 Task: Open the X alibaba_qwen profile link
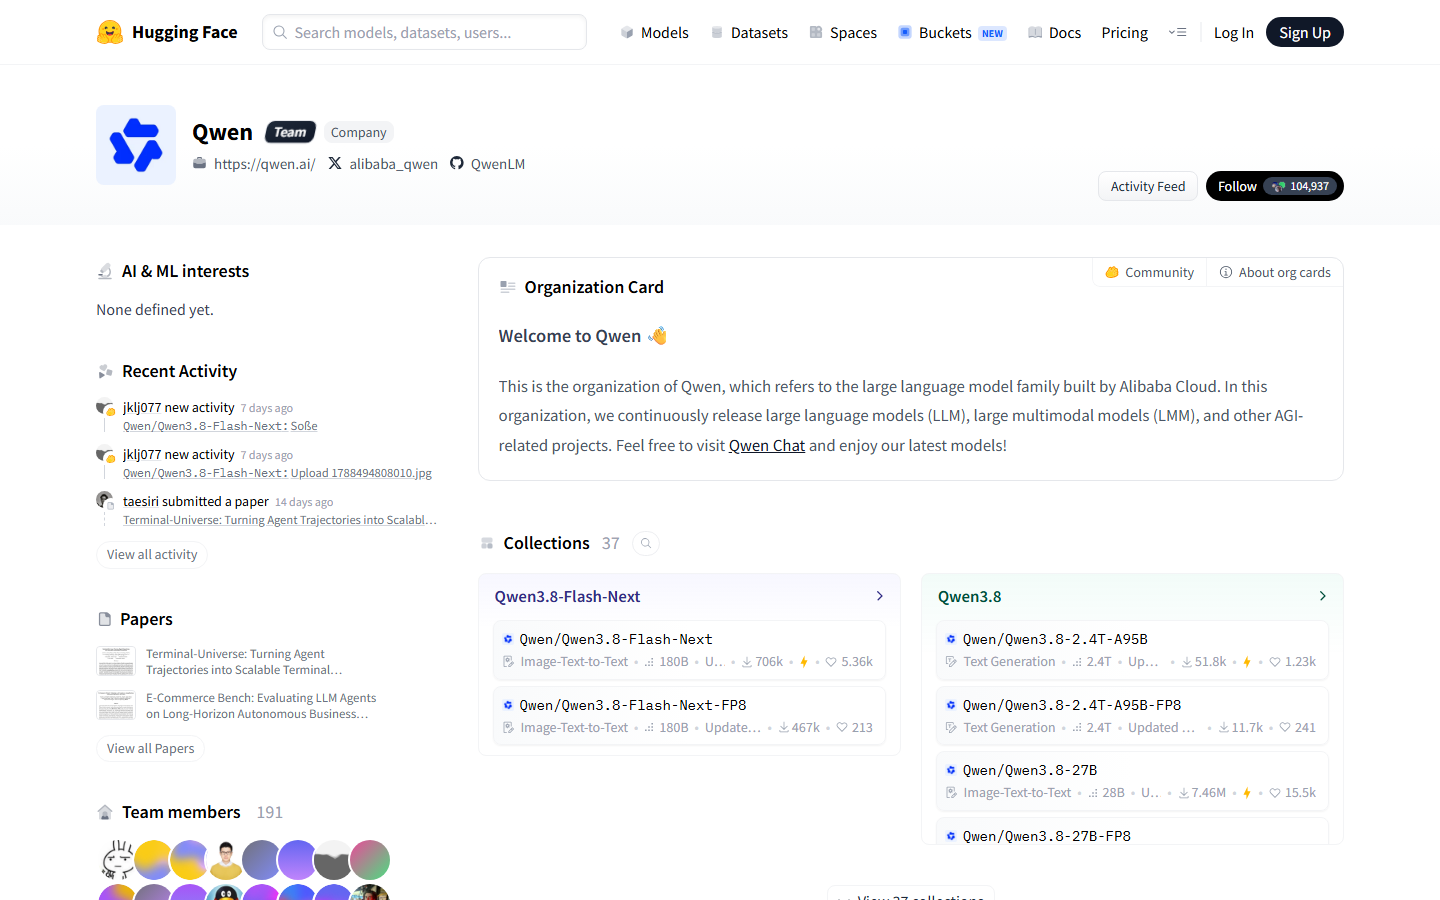pyautogui.click(x=383, y=164)
